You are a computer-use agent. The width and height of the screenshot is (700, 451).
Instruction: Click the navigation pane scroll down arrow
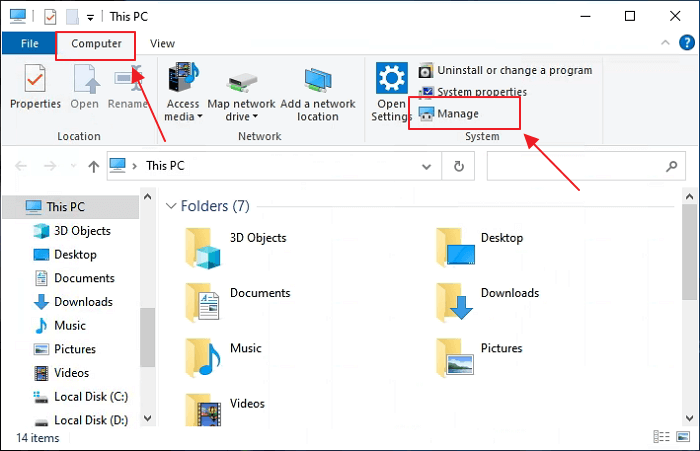point(148,418)
